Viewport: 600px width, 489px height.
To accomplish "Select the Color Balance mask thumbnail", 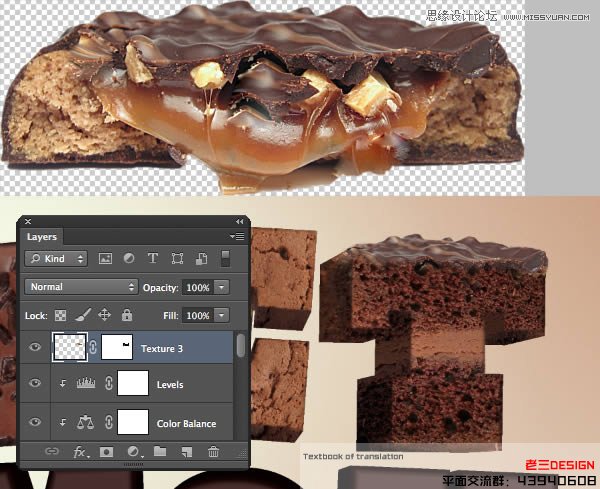I will point(133,422).
